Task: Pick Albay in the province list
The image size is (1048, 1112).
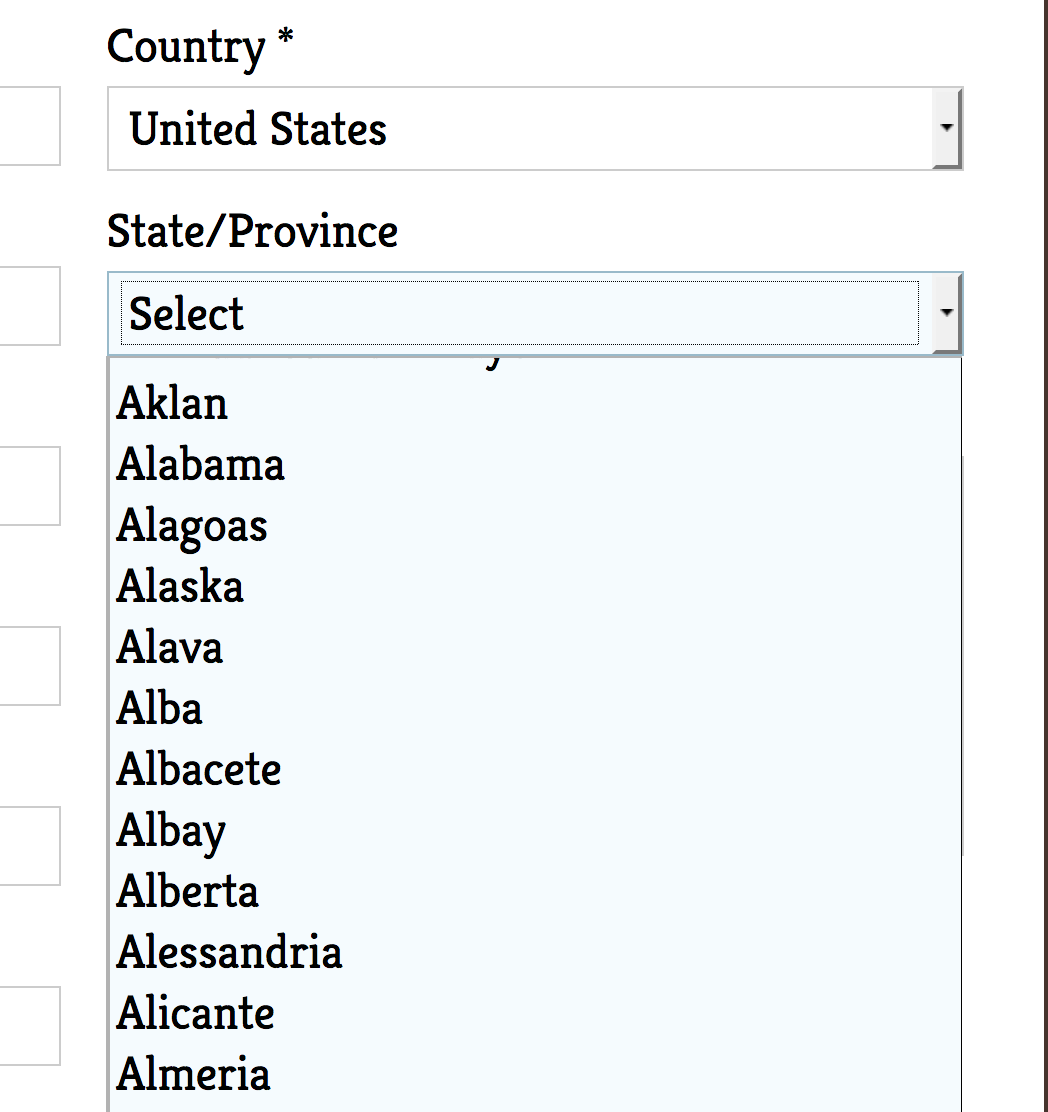Action: [171, 831]
